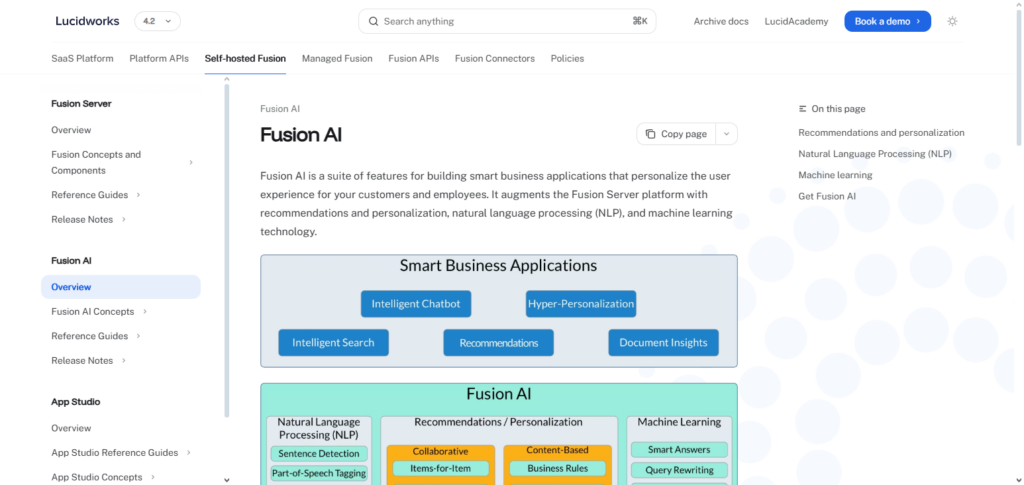This screenshot has width=1024, height=485.
Task: Click Book a demo button
Action: pos(888,21)
